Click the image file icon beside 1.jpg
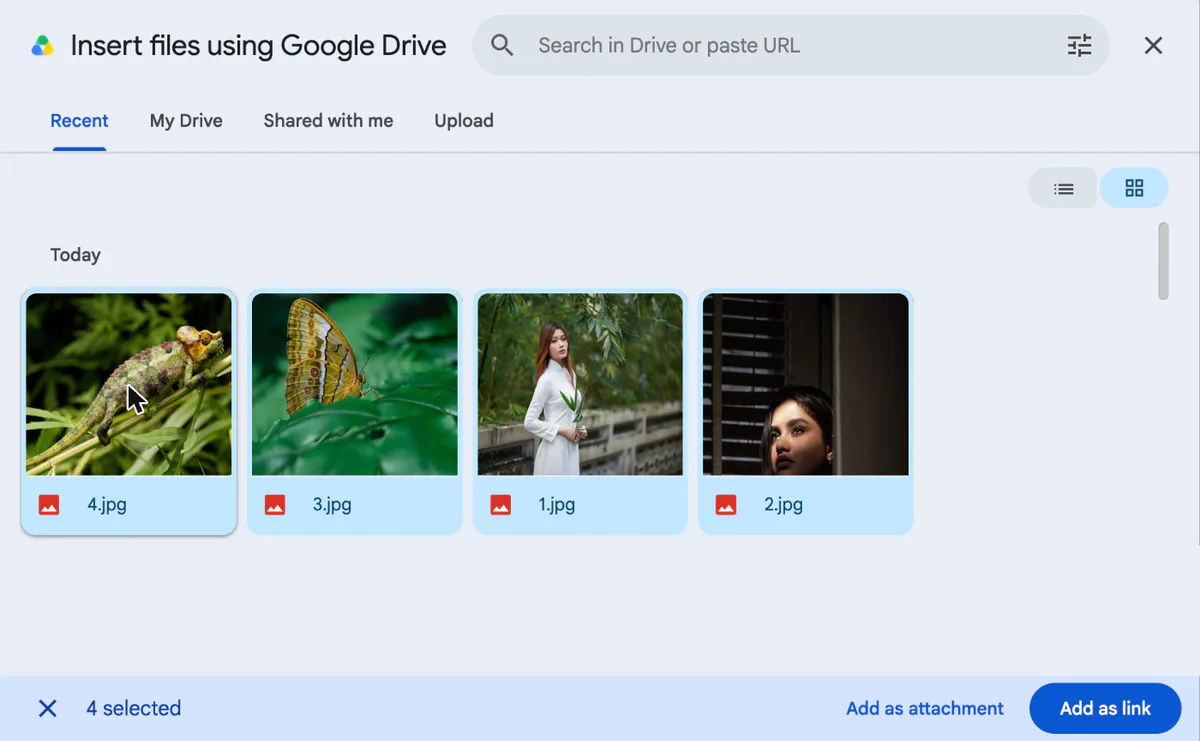Viewport: 1200px width, 741px height. [500, 505]
